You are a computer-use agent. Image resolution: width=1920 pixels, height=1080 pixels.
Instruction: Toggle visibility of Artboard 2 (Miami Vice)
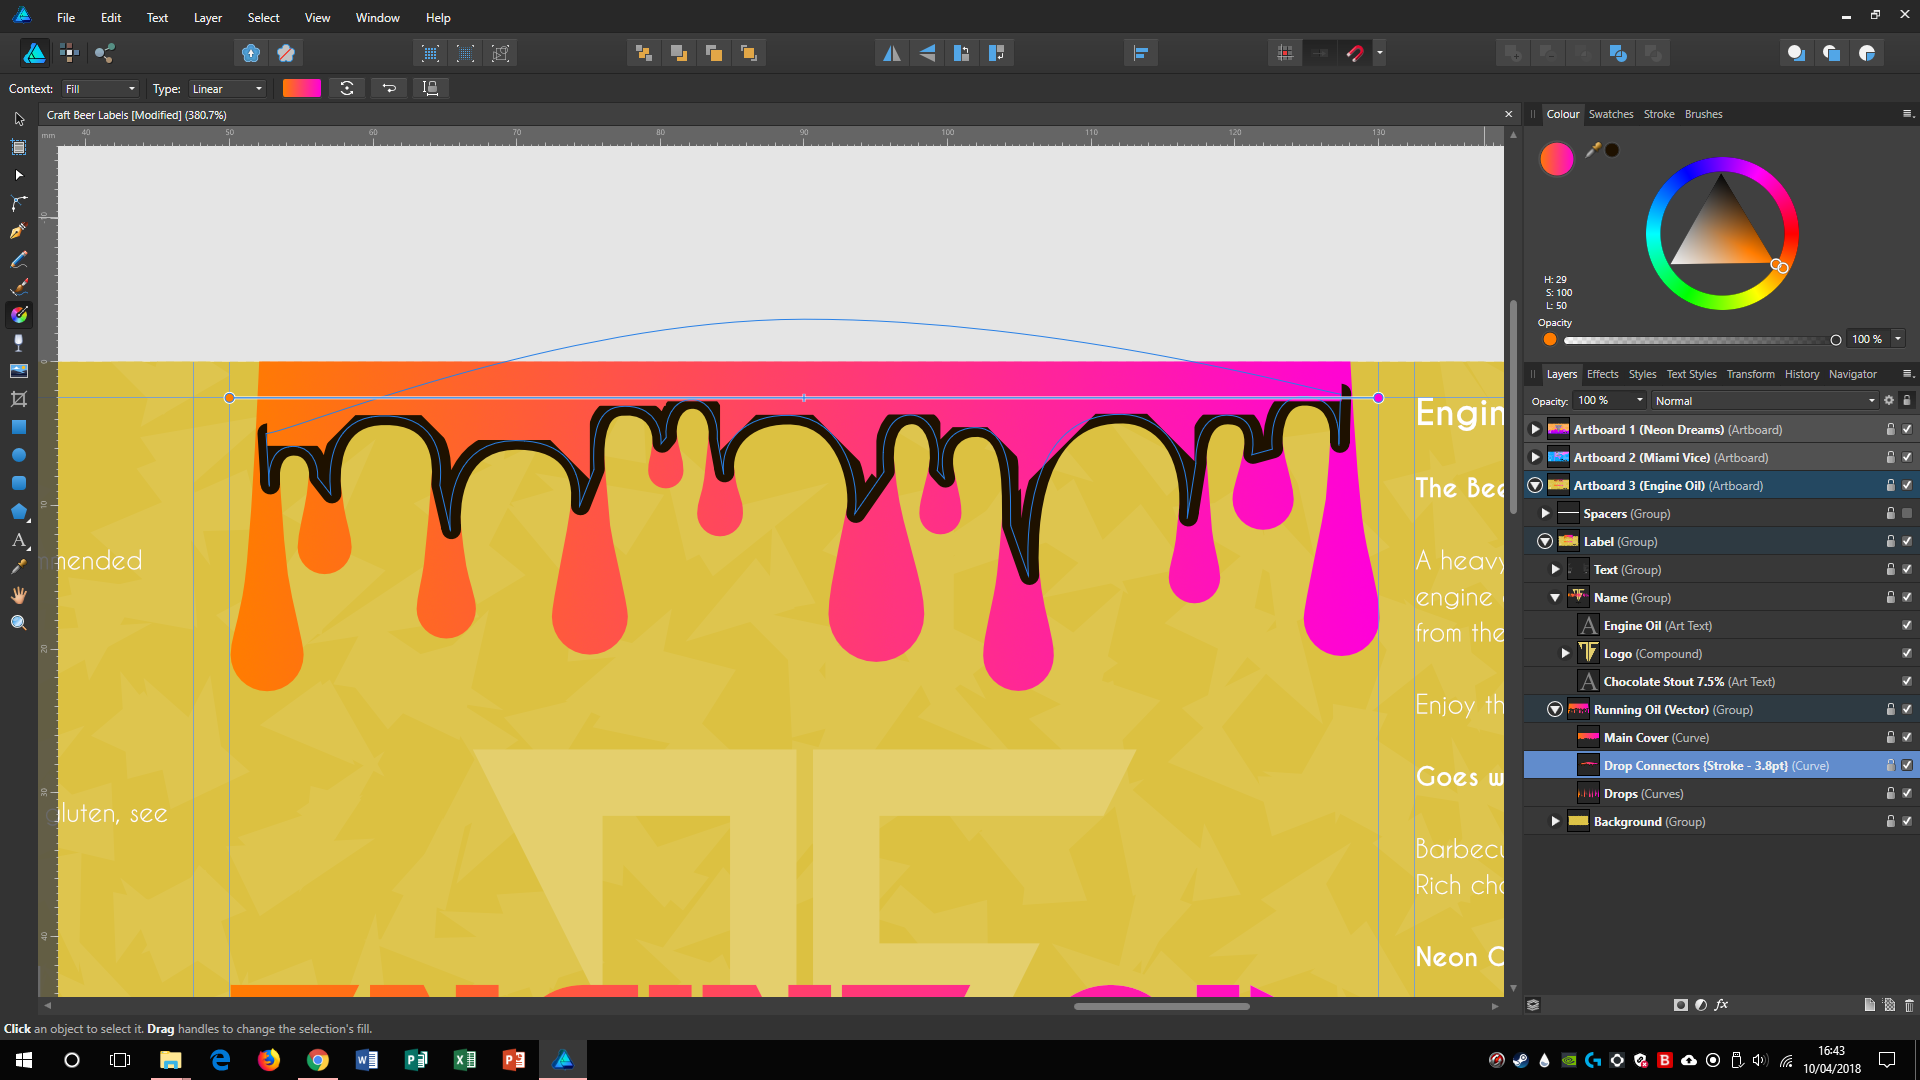pyautogui.click(x=1907, y=458)
